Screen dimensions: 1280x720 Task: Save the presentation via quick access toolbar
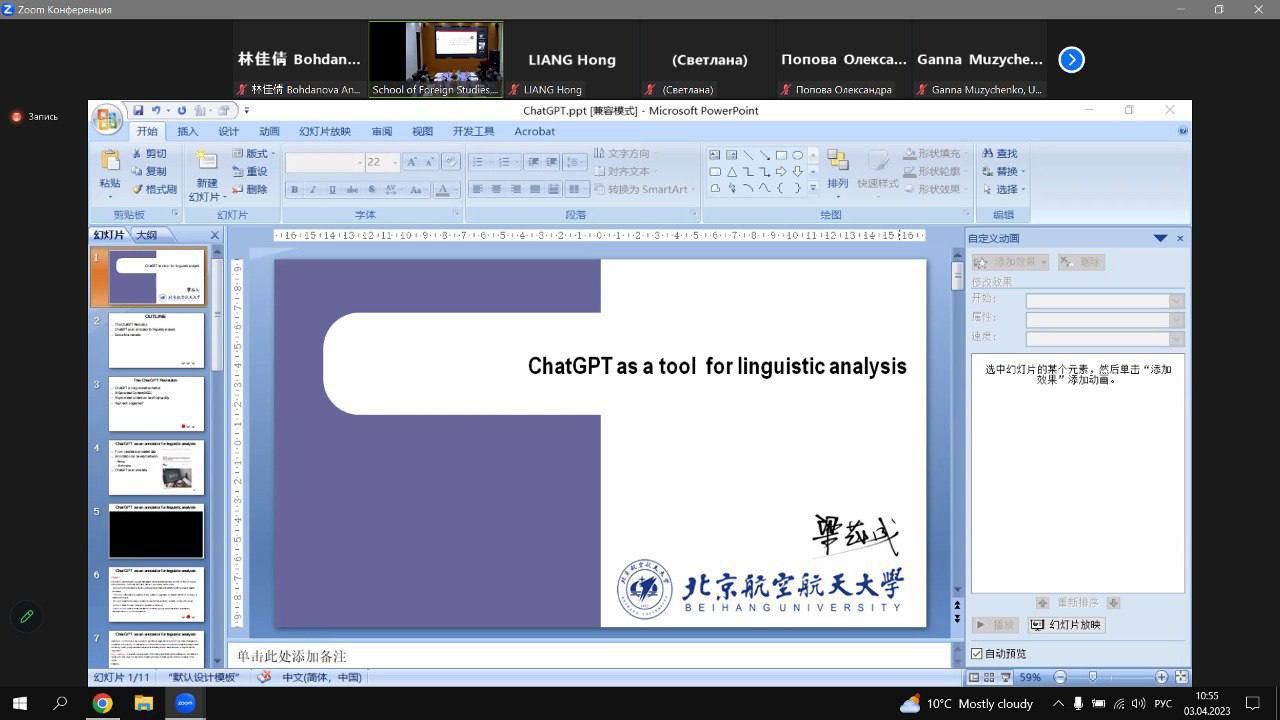(138, 111)
